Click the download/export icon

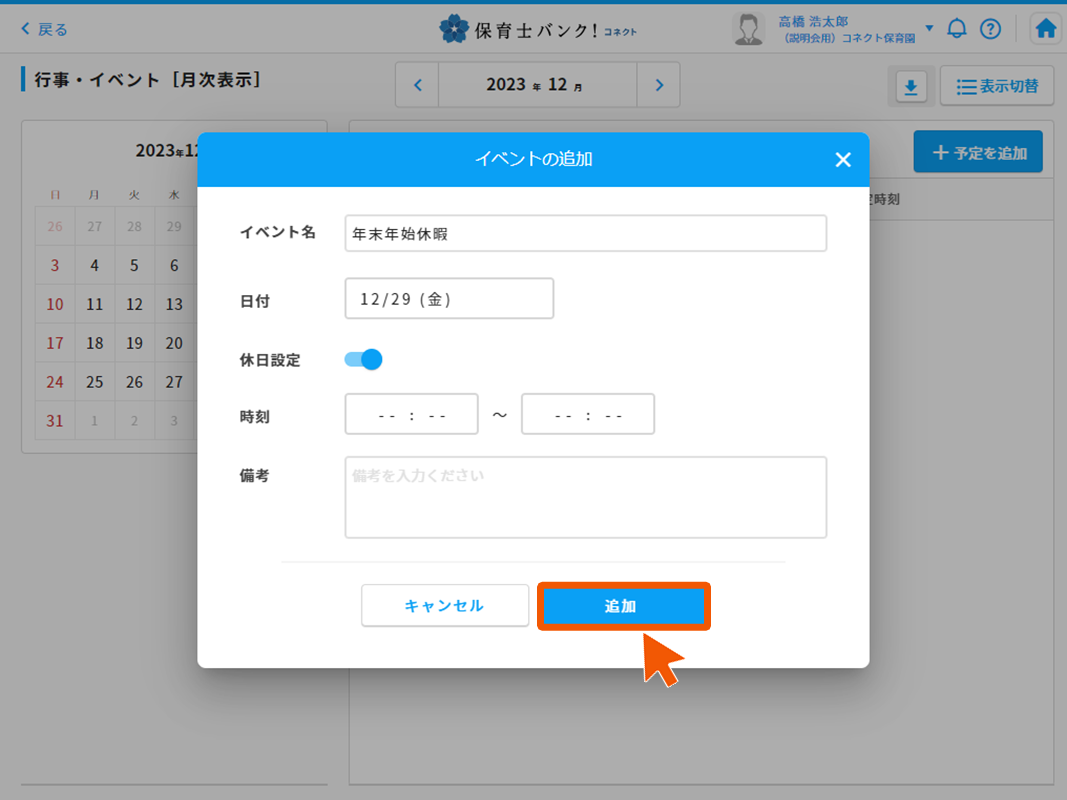910,87
